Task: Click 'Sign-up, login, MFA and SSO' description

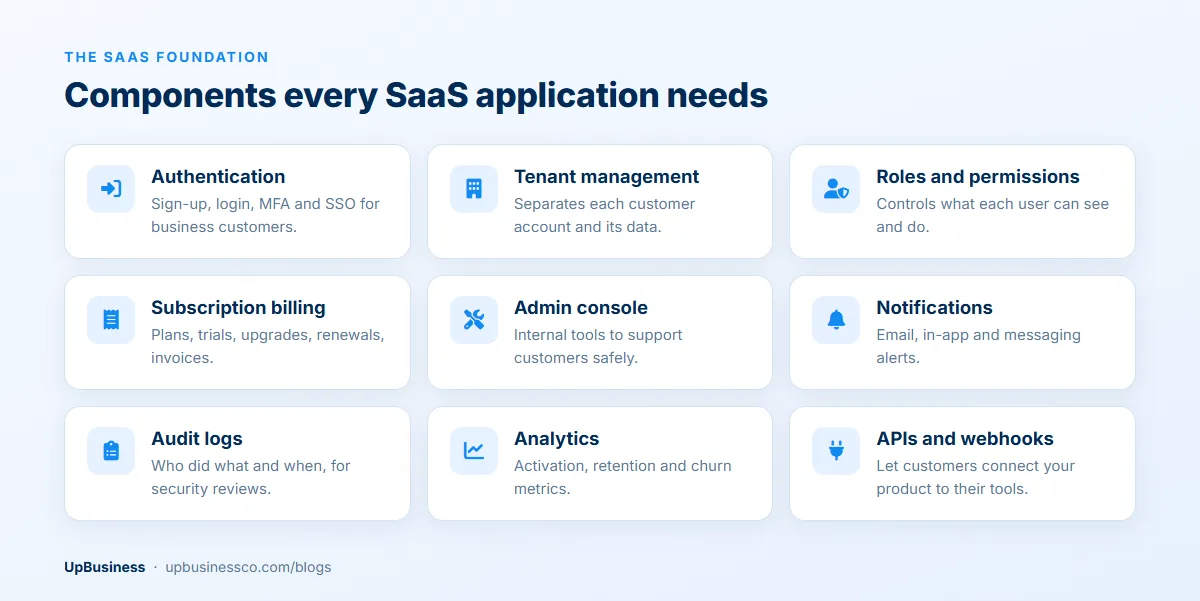Action: coord(265,215)
